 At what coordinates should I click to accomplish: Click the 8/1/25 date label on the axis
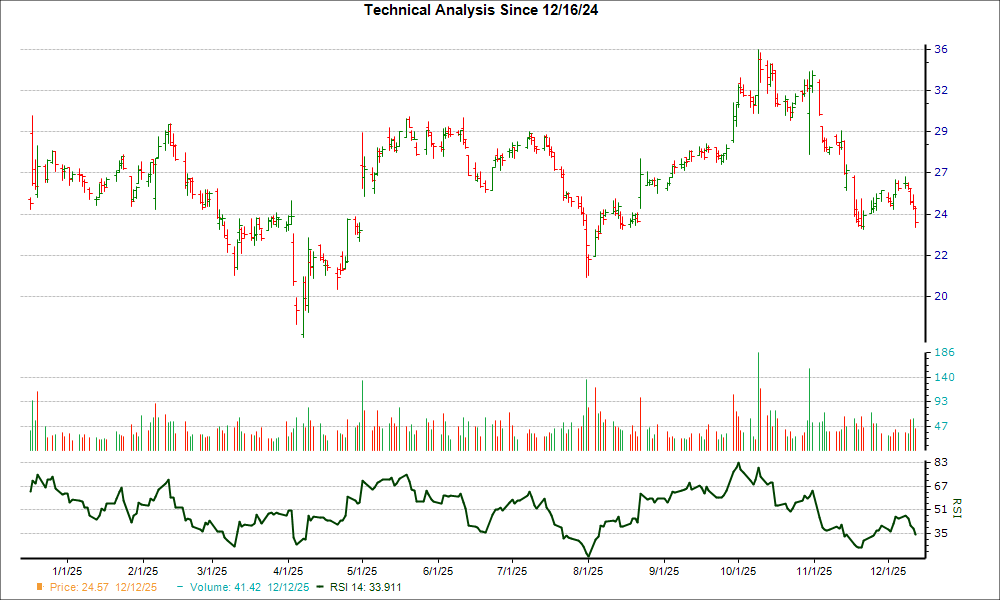[x=588, y=566]
